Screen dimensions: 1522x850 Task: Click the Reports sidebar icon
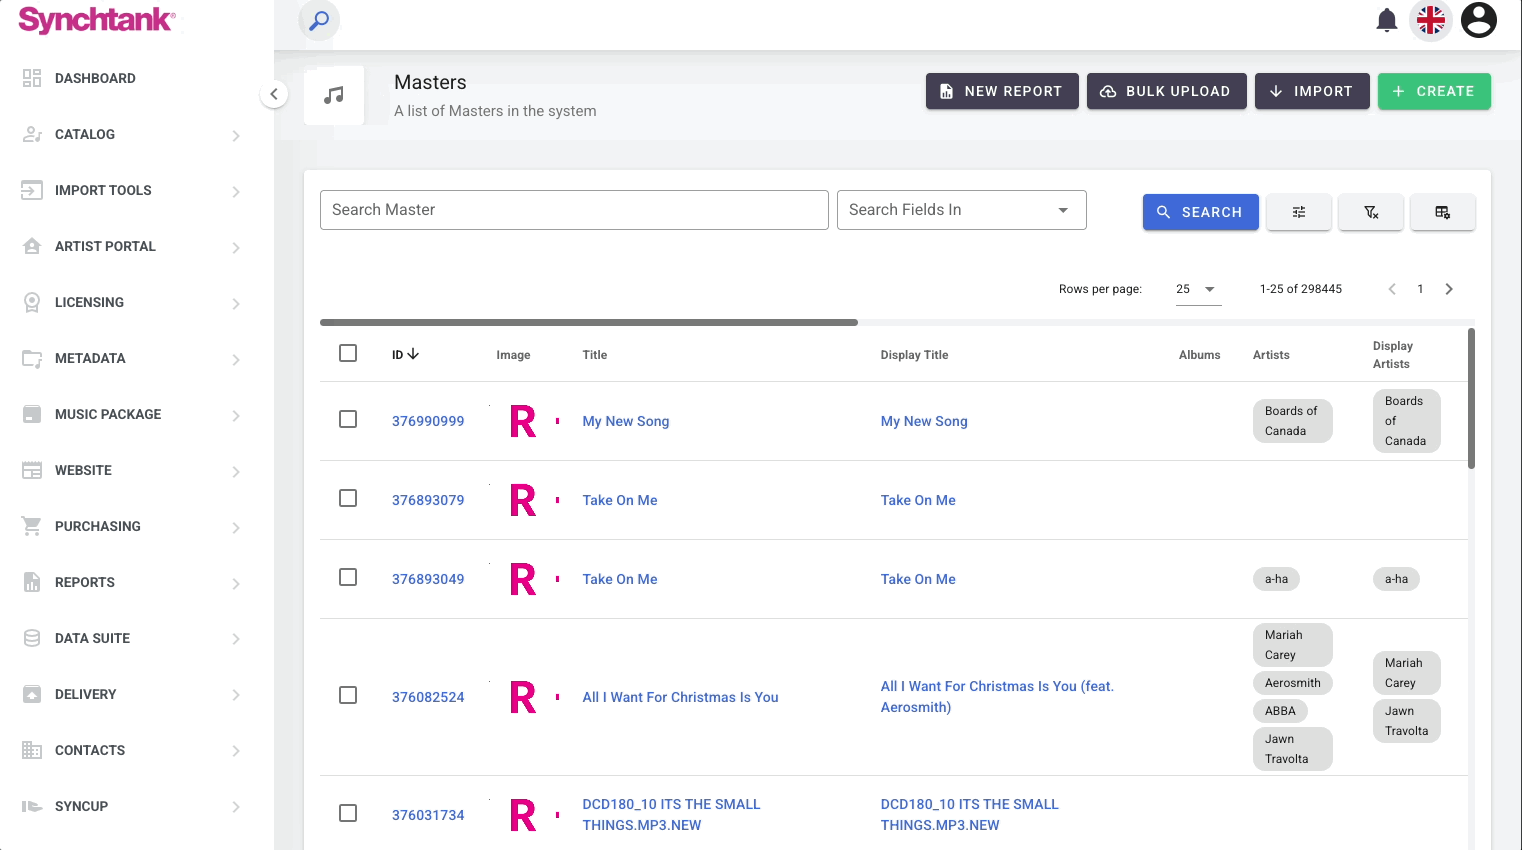click(32, 582)
